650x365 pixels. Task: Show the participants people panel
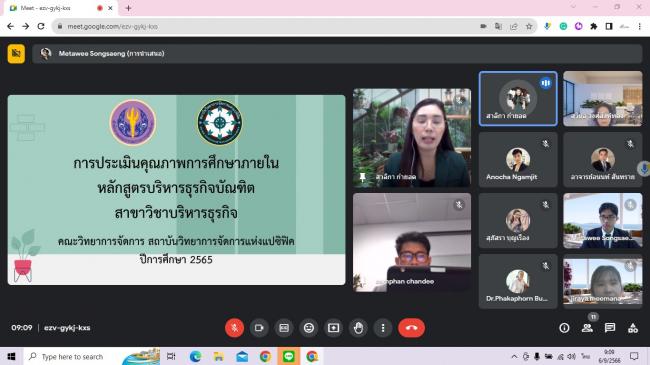[587, 328]
